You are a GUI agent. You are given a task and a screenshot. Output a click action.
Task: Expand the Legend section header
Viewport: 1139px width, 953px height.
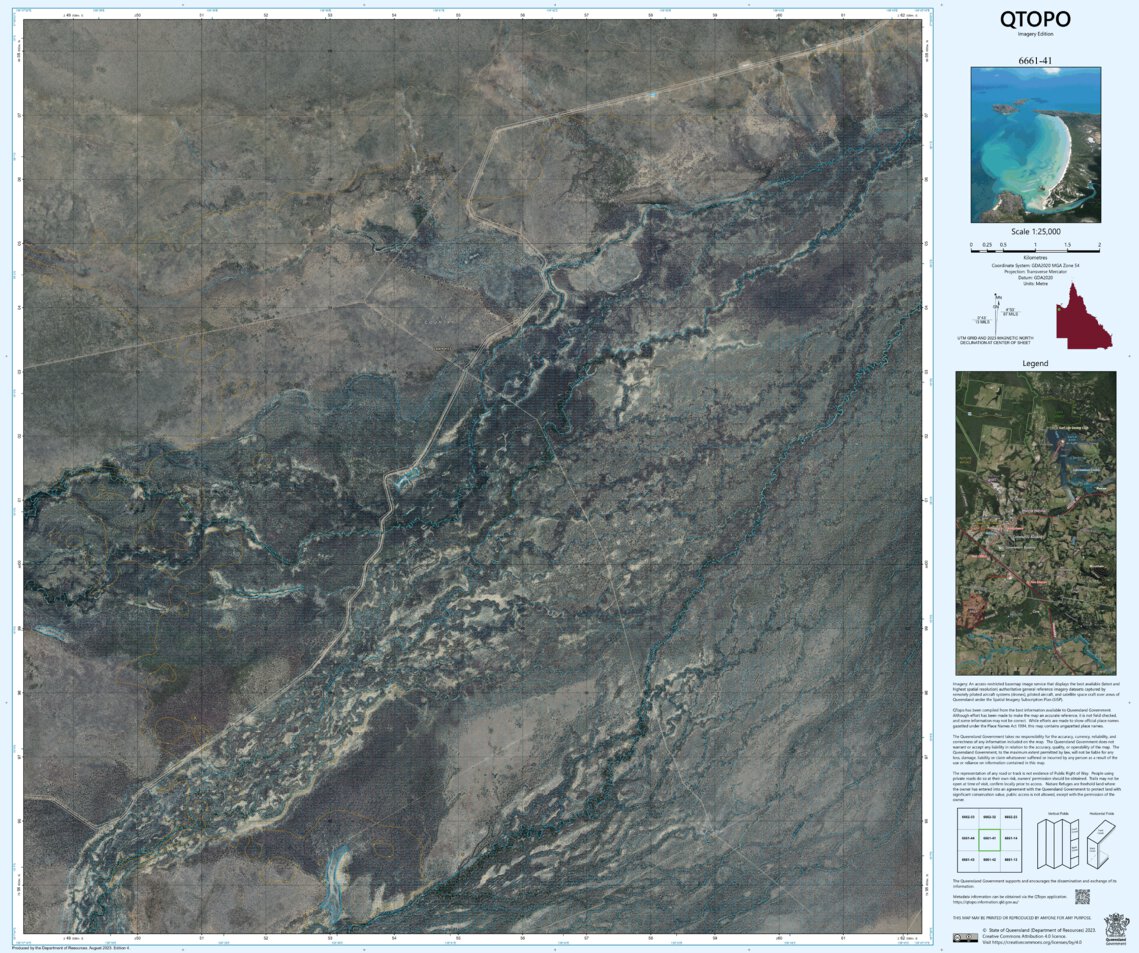click(1035, 363)
